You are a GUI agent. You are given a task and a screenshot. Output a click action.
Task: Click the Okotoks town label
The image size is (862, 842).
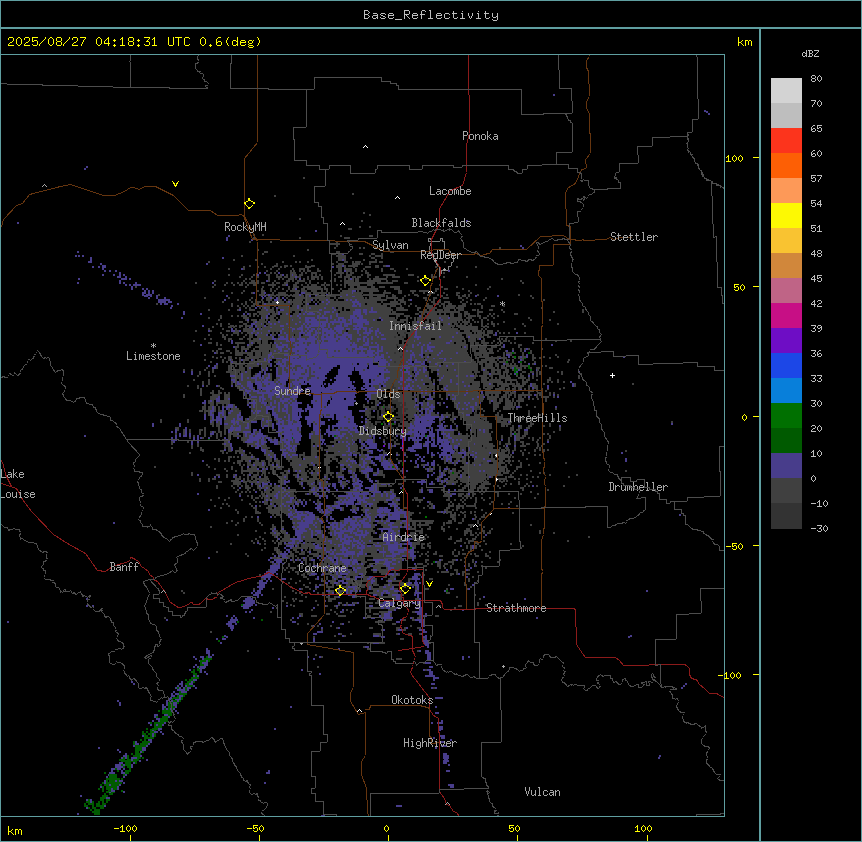(412, 700)
